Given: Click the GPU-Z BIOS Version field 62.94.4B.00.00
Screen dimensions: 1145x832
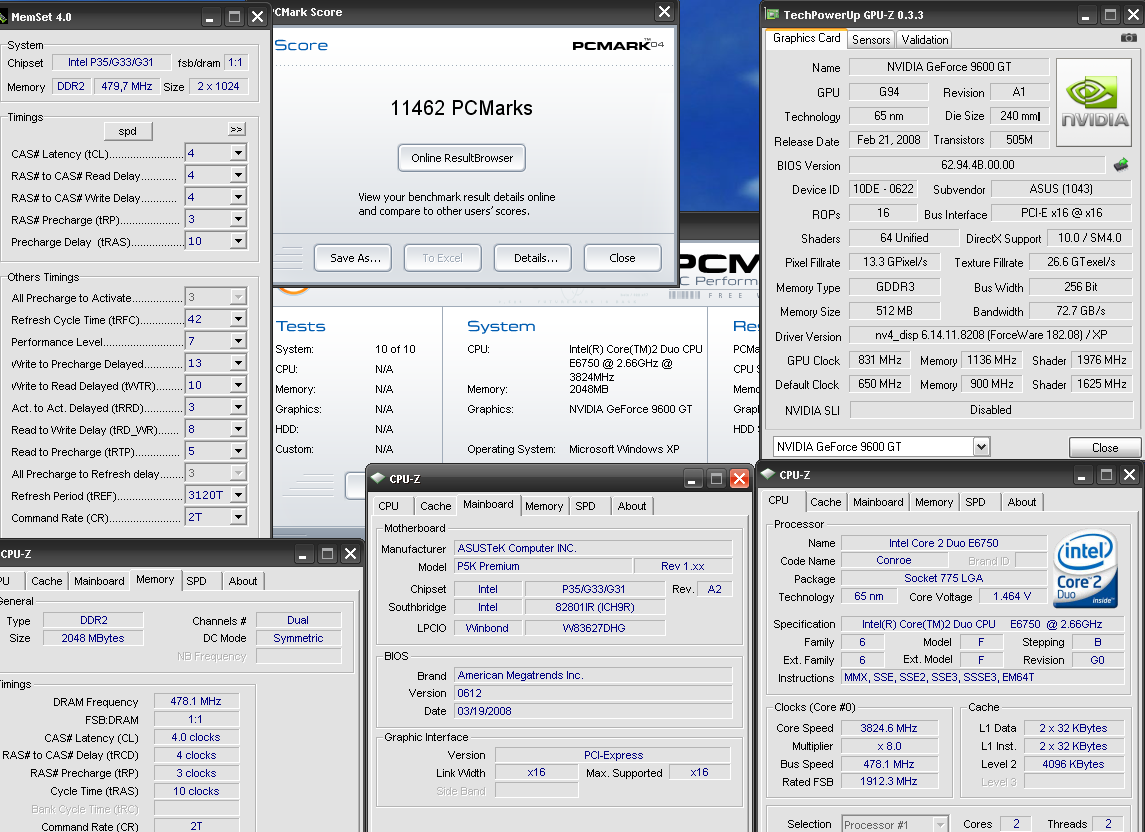Looking at the screenshot, I should click(977, 165).
